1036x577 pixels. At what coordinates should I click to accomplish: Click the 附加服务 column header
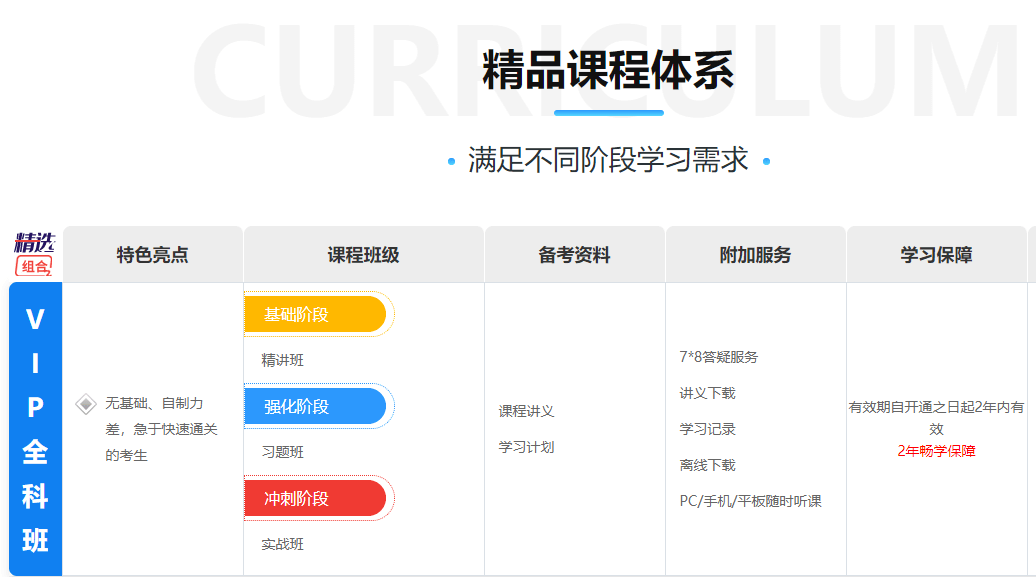coord(755,254)
